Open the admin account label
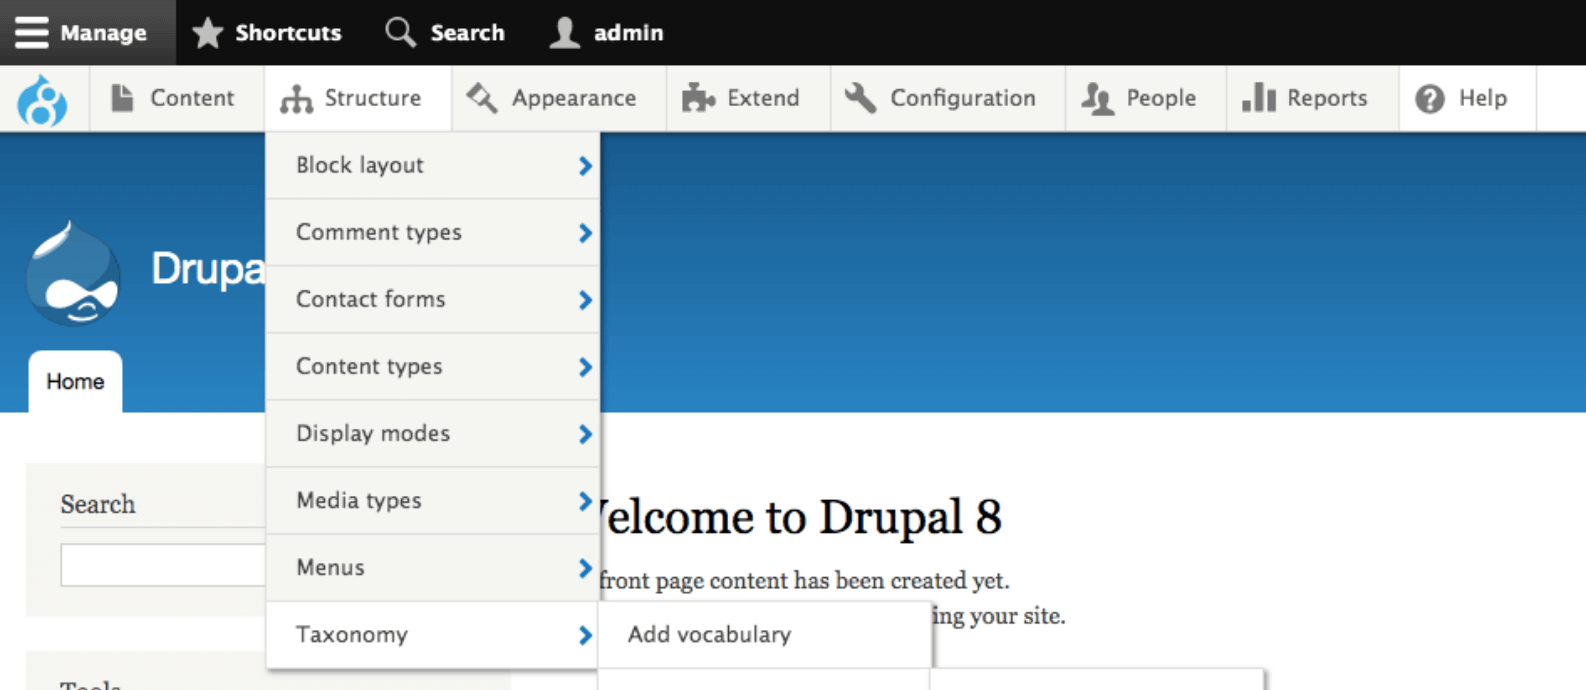This screenshot has height=690, width=1586. coord(628,32)
